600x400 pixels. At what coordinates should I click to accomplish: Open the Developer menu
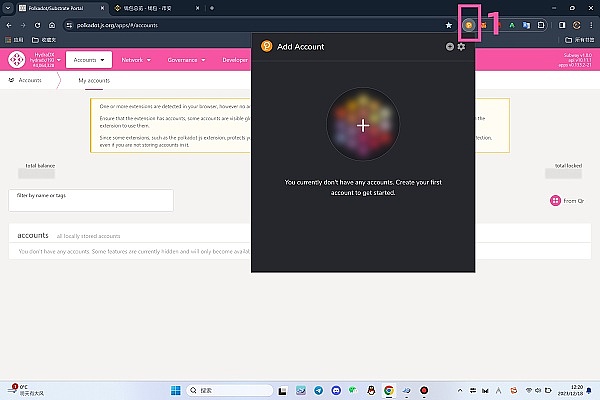tap(236, 60)
